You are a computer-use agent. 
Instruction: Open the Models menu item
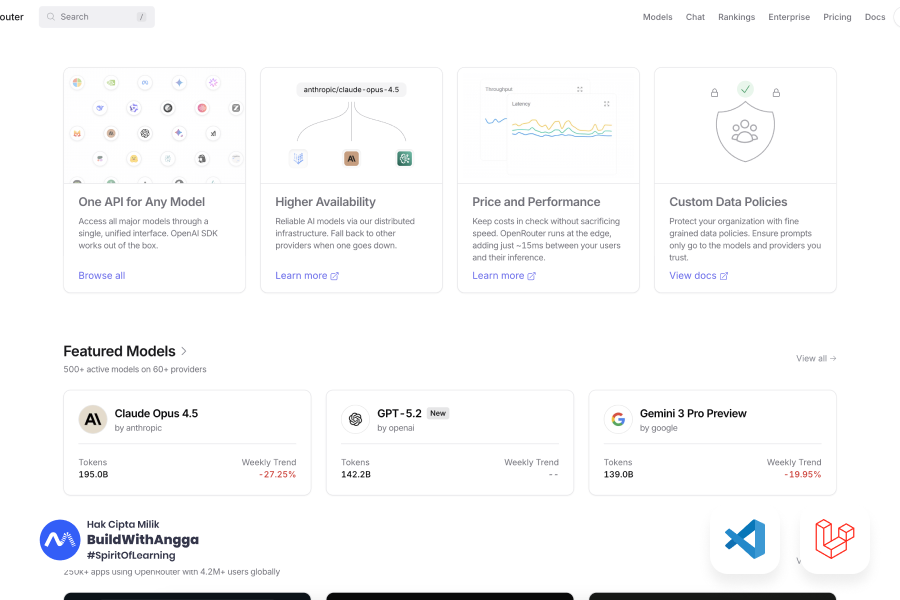(657, 17)
